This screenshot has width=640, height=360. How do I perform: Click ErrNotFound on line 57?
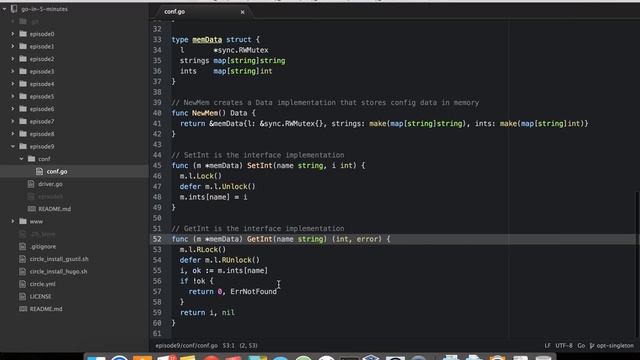[x=253, y=291]
